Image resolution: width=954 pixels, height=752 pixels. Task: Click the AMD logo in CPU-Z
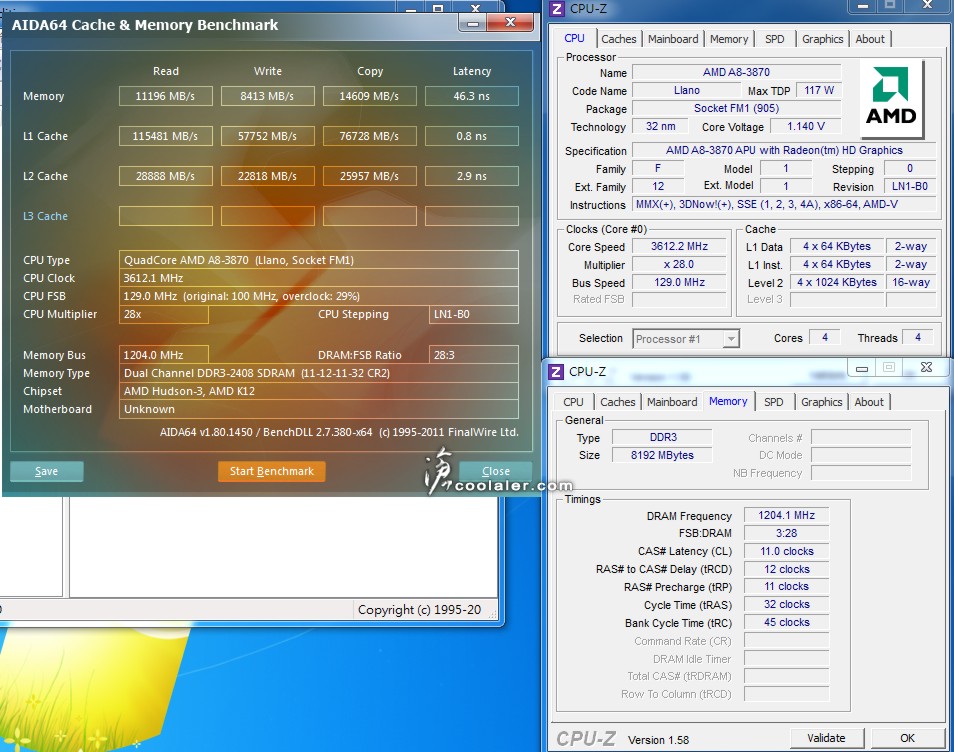pyautogui.click(x=891, y=98)
